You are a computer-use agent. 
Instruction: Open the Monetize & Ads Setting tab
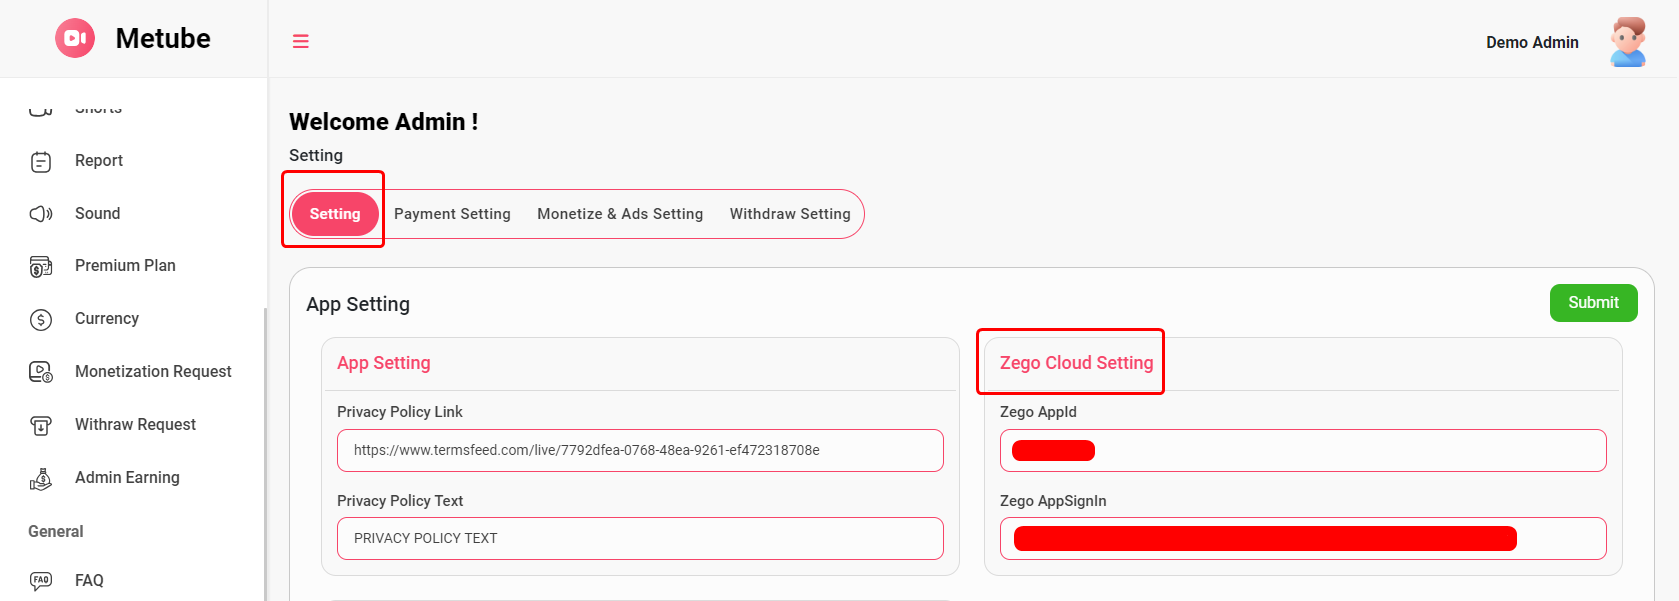coord(620,214)
